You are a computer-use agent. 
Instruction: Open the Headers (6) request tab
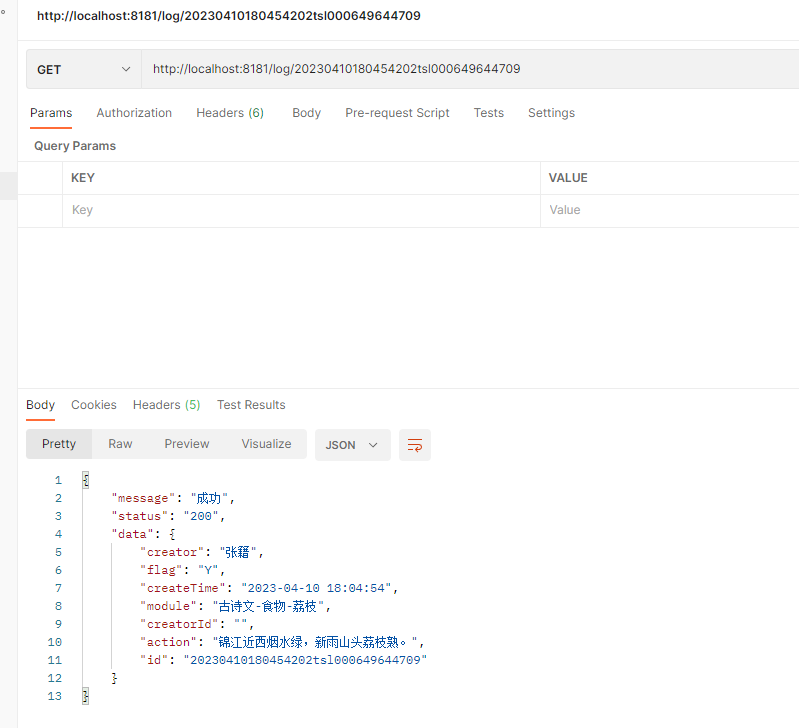pyautogui.click(x=230, y=113)
